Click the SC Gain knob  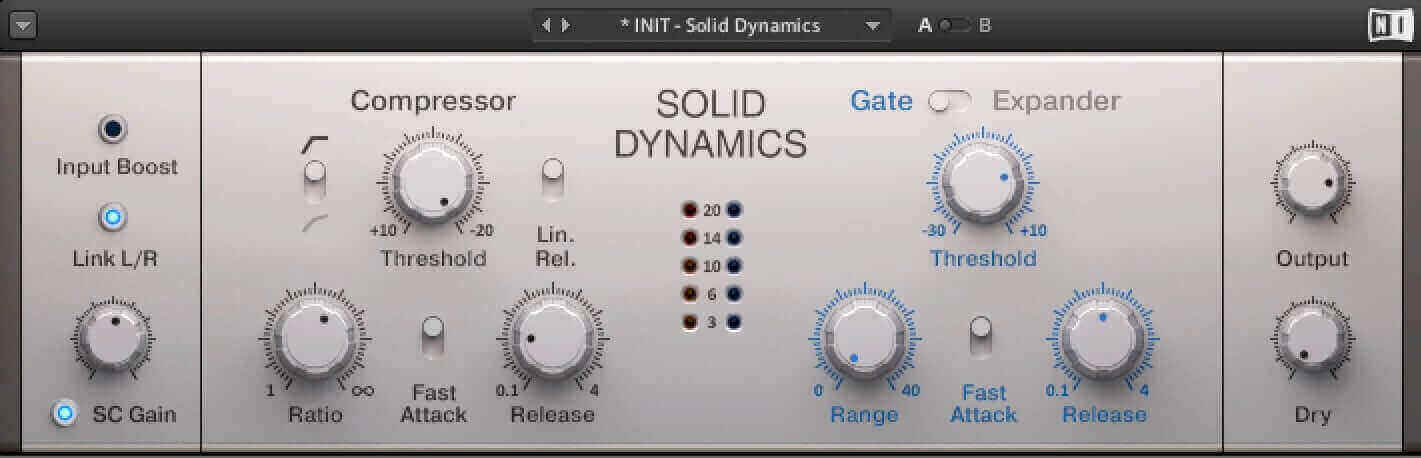click(113, 337)
